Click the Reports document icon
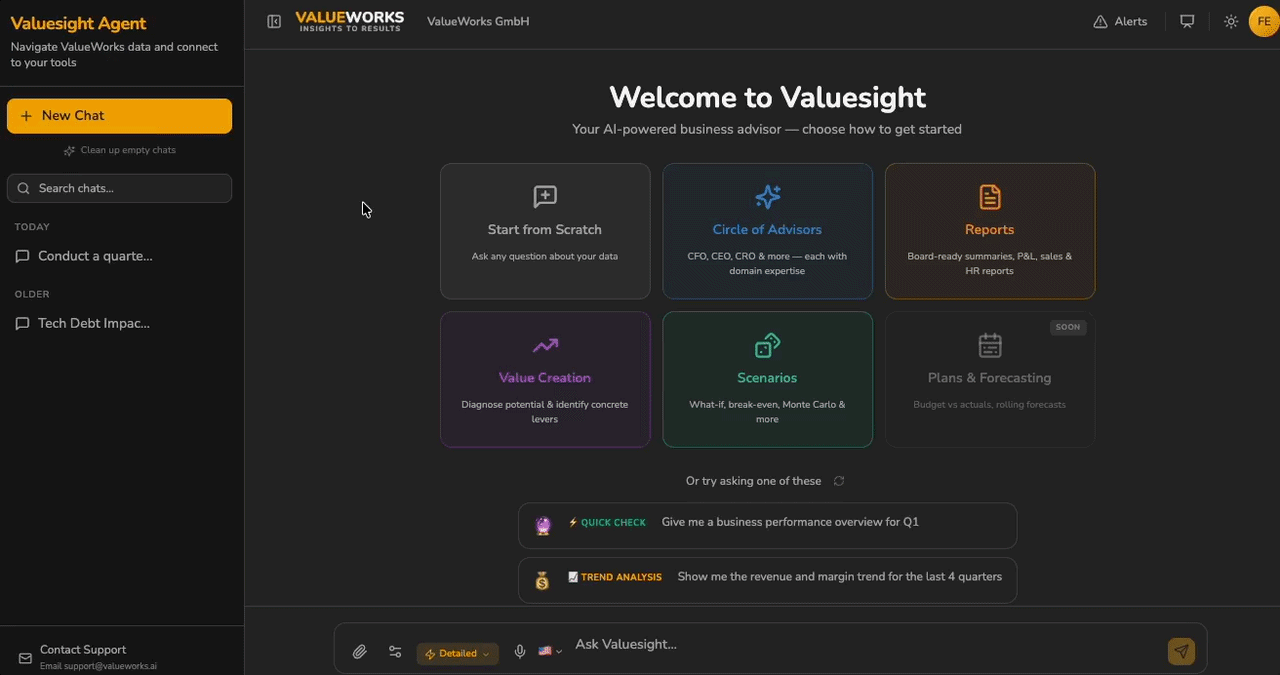This screenshot has height=675, width=1280. pos(990,197)
